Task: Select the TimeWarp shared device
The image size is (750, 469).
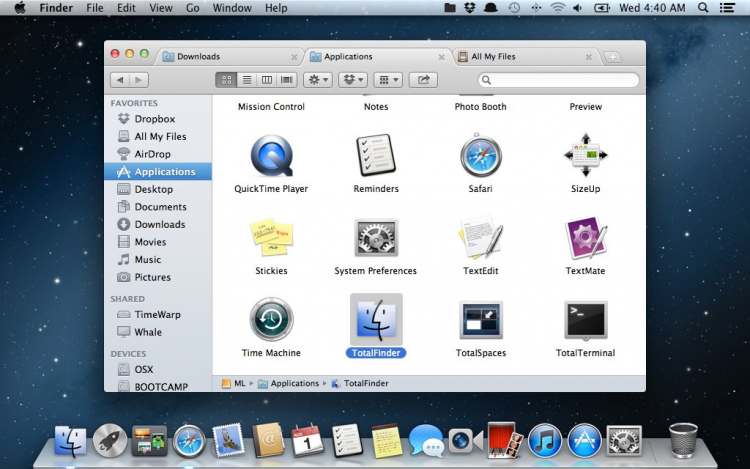Action: point(158,315)
